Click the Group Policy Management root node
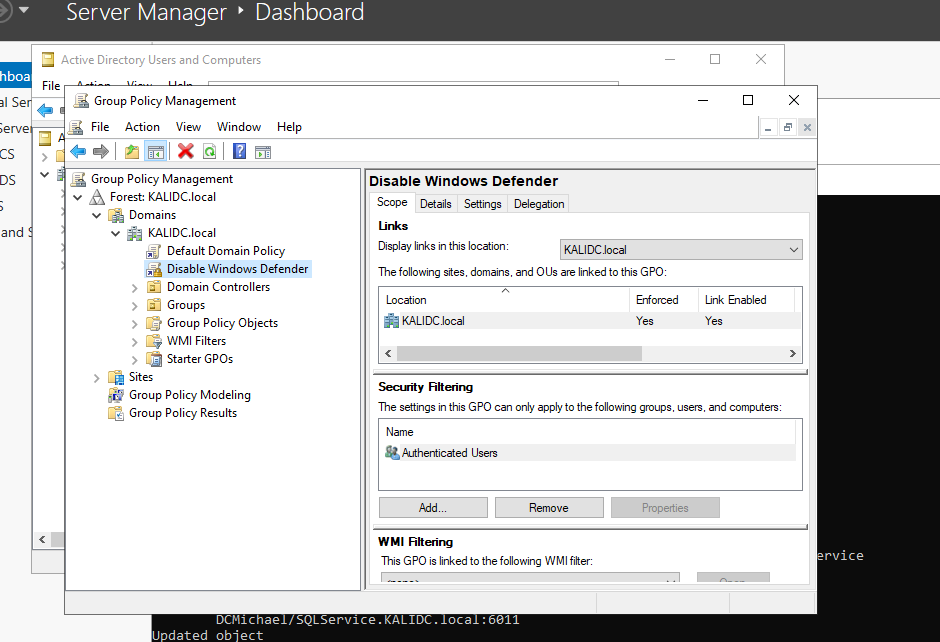 click(162, 179)
